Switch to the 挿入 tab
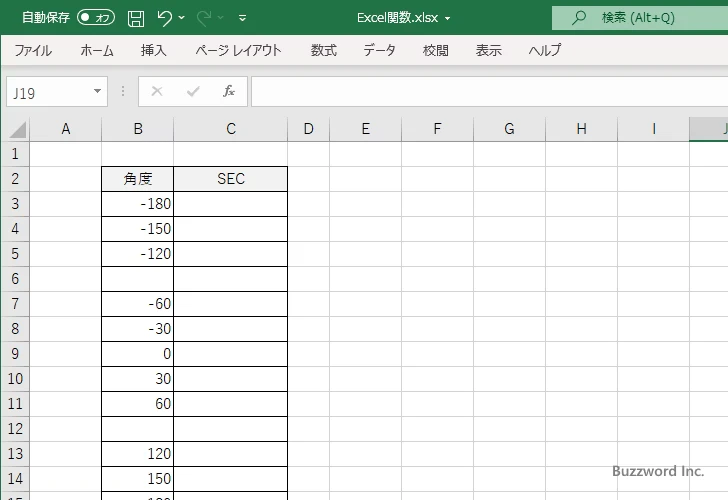The width and height of the screenshot is (728, 500). [154, 50]
